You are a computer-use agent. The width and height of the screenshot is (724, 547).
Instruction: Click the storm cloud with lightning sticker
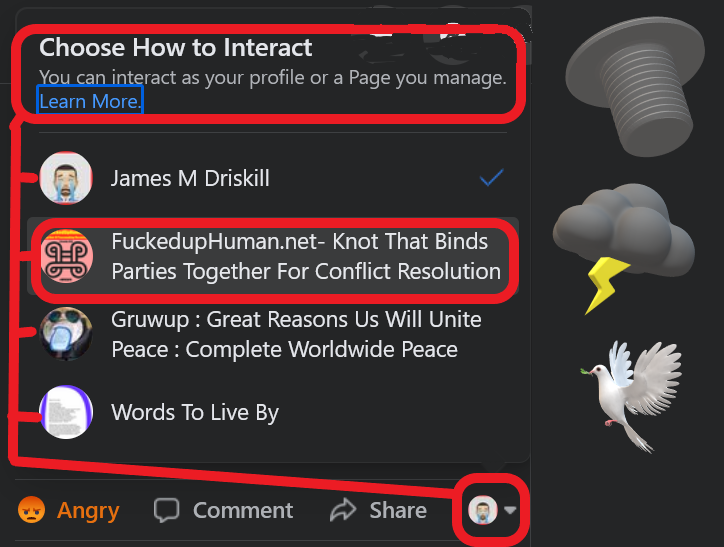624,248
